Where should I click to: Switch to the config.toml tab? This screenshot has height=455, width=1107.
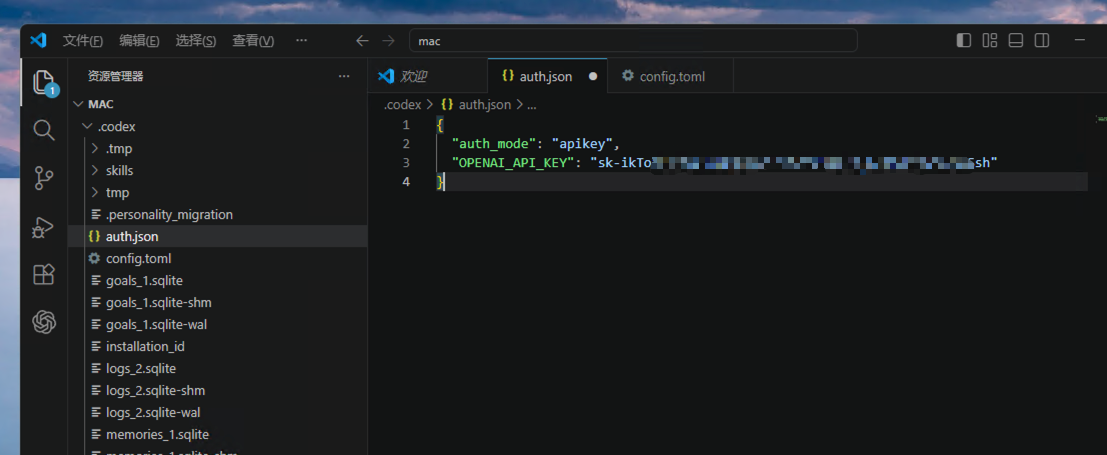(663, 76)
